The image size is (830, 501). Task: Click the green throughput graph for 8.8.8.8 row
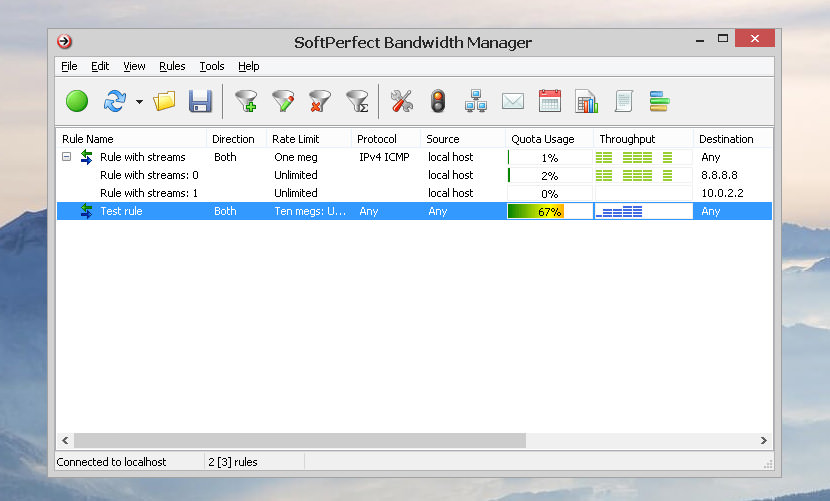pos(643,175)
